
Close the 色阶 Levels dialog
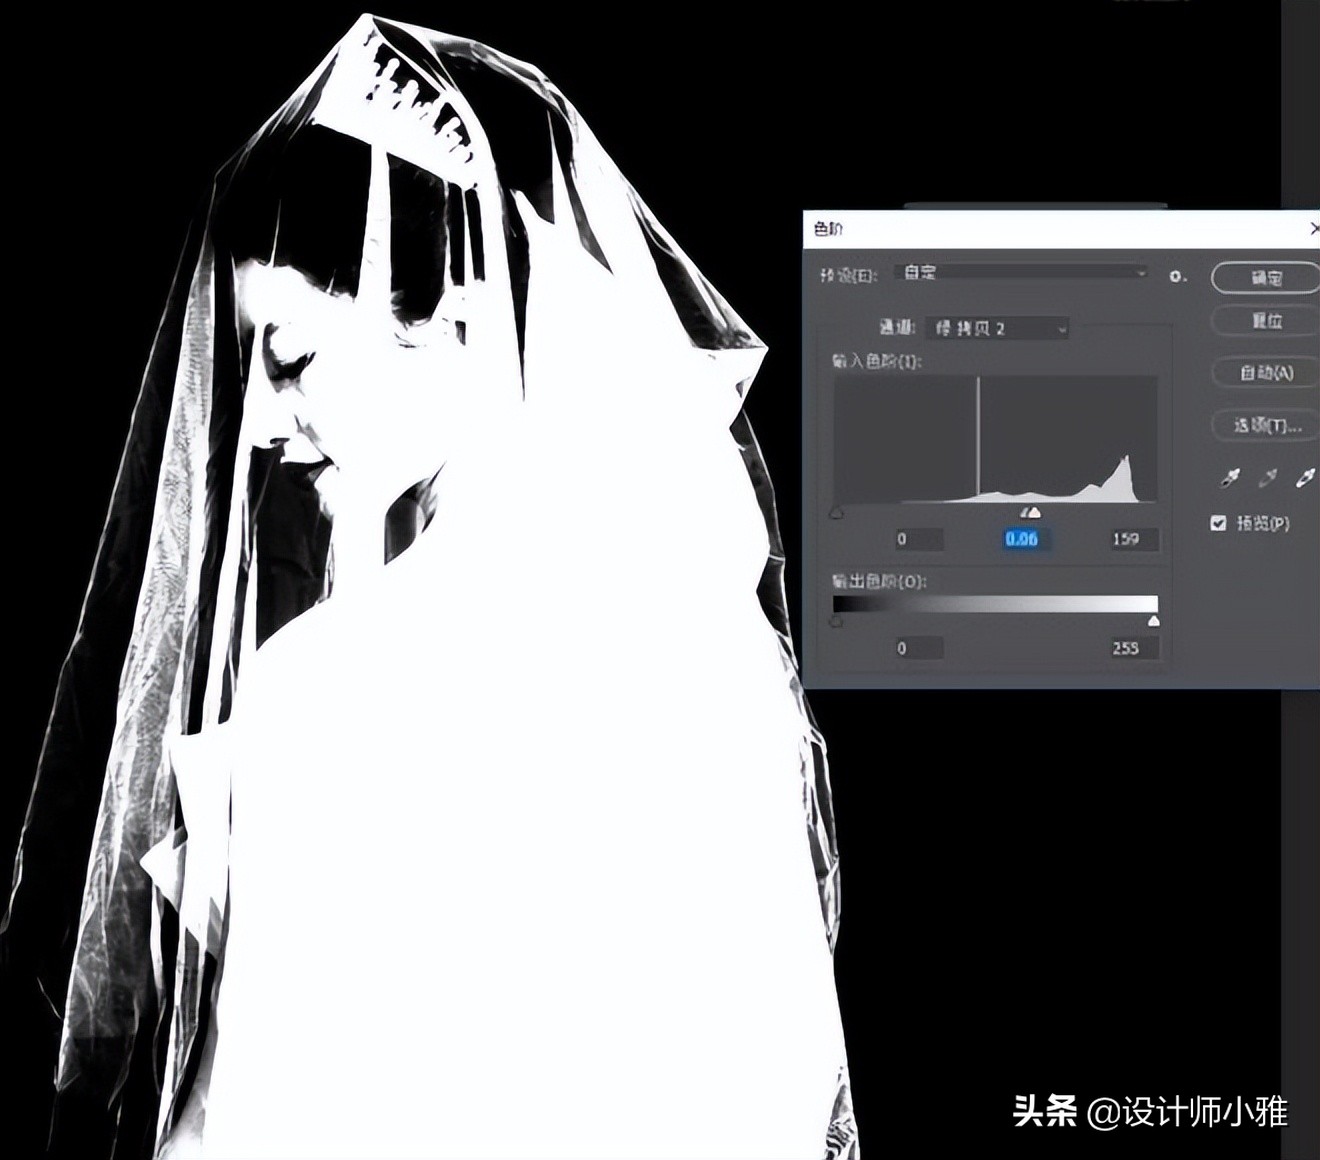(1315, 228)
